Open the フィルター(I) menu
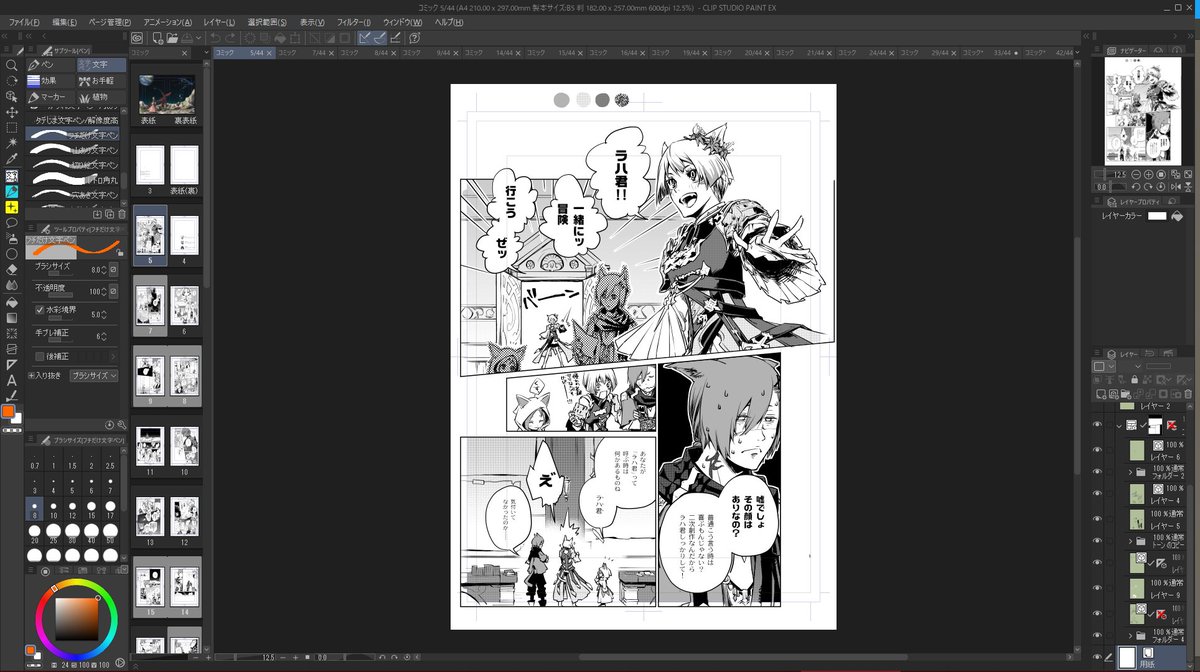 point(353,22)
